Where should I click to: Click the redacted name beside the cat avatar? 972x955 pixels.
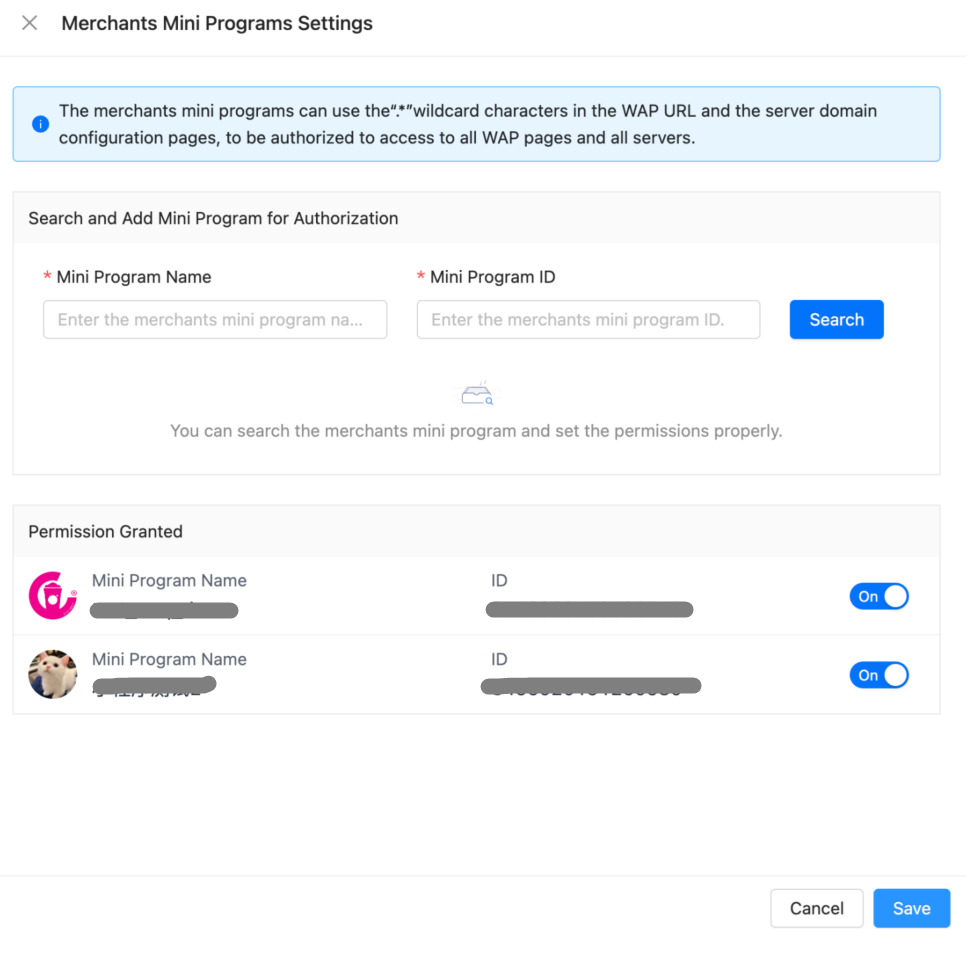click(x=155, y=686)
